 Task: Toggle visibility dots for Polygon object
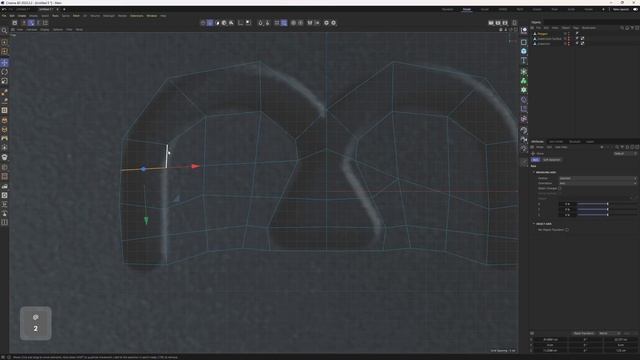569,34
